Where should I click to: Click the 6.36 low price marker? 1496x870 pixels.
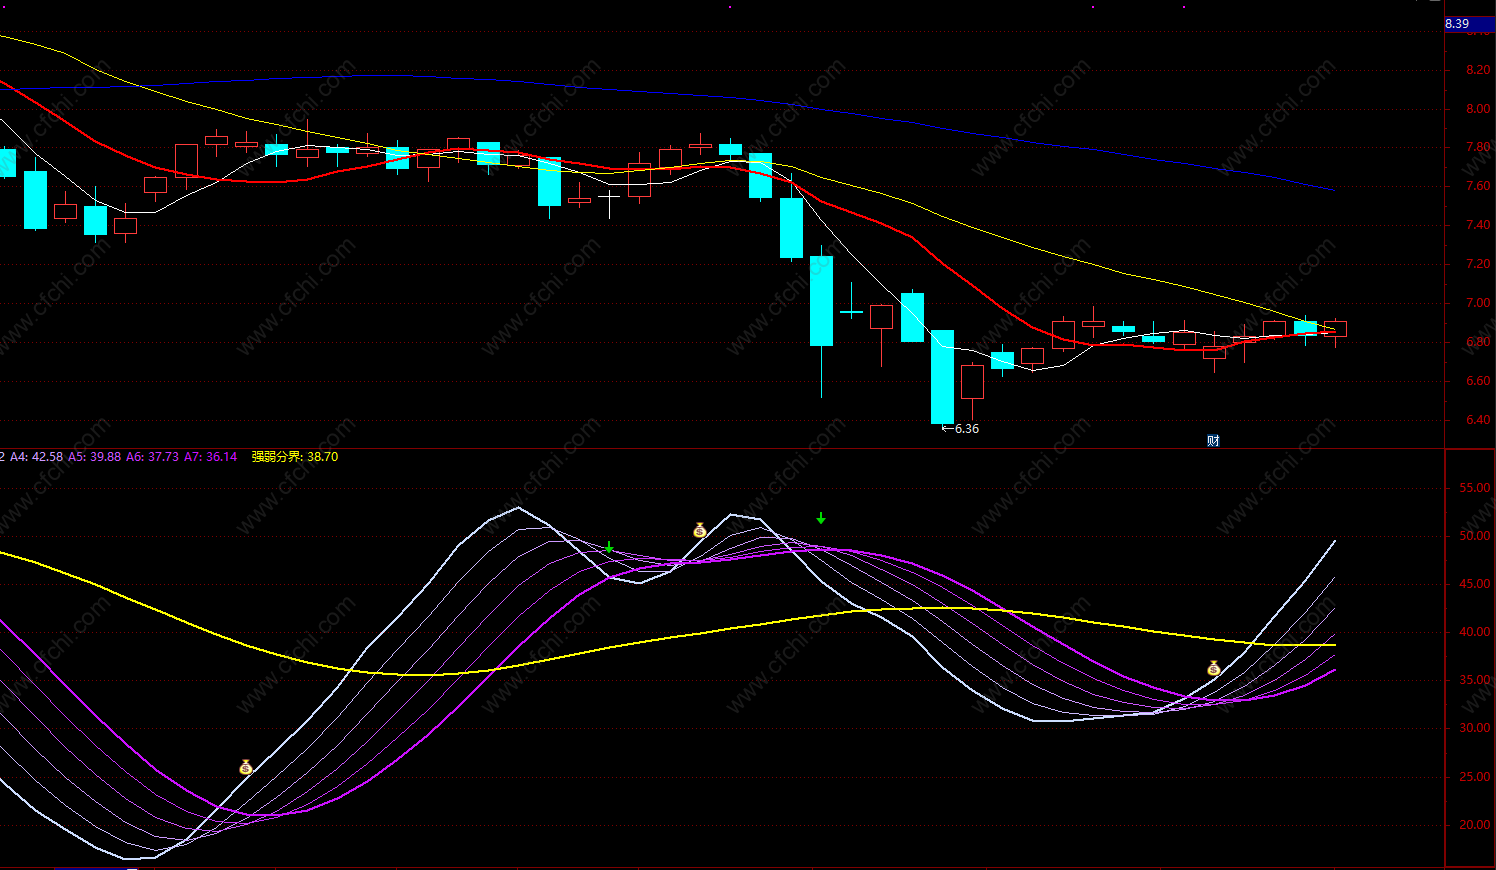tap(961, 428)
